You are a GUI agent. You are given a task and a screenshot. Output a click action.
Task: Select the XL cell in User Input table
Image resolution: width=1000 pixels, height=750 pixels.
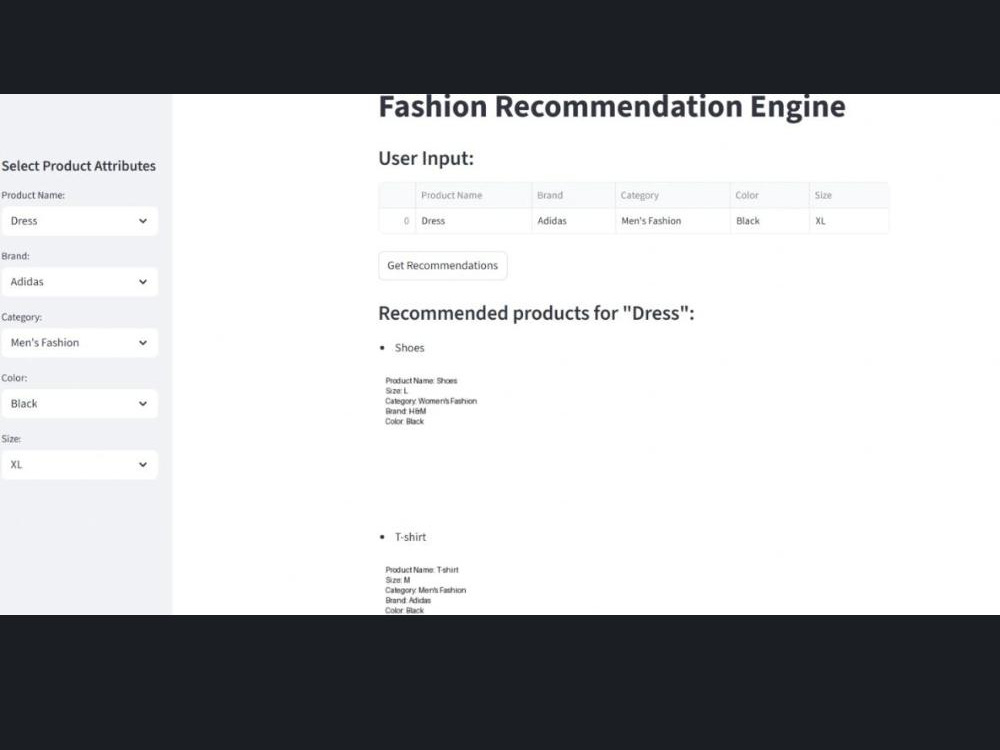849,221
